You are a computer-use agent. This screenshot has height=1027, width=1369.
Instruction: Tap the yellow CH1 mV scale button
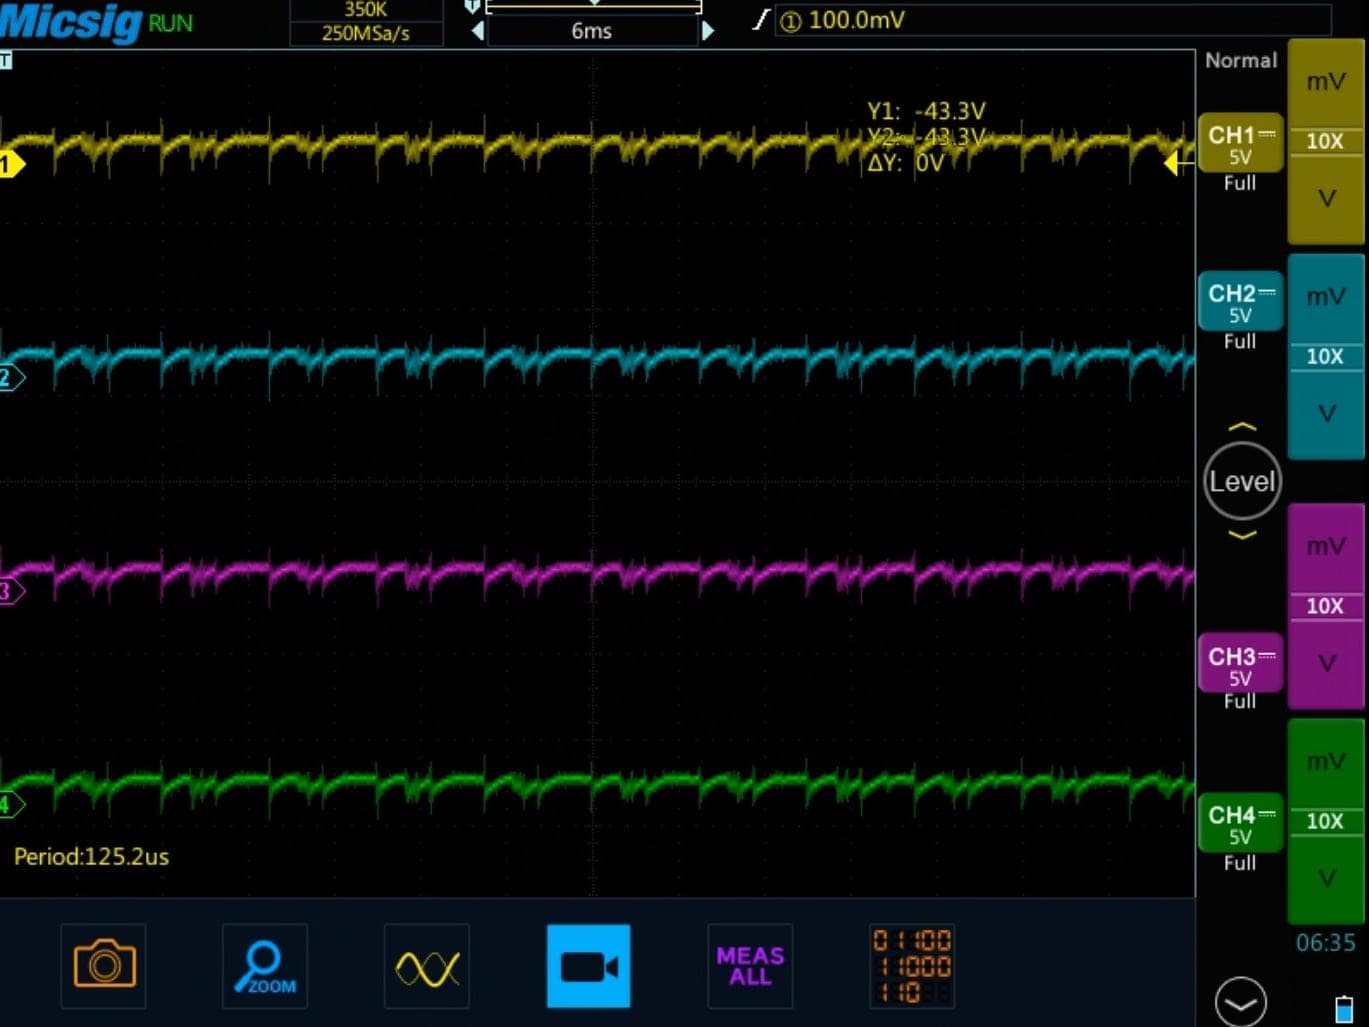[1326, 82]
